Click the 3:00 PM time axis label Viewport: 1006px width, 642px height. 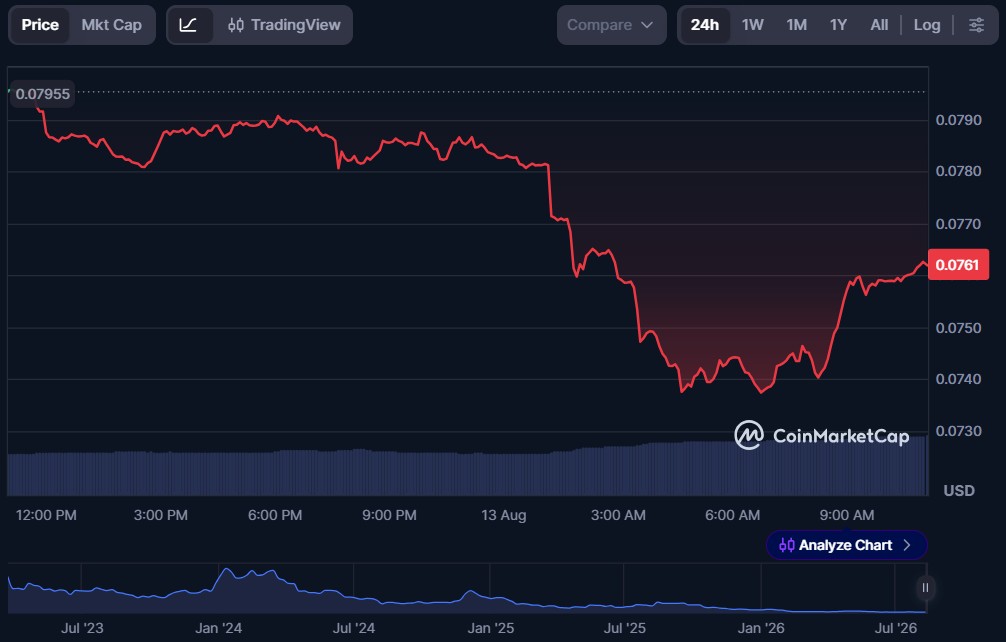pos(160,515)
